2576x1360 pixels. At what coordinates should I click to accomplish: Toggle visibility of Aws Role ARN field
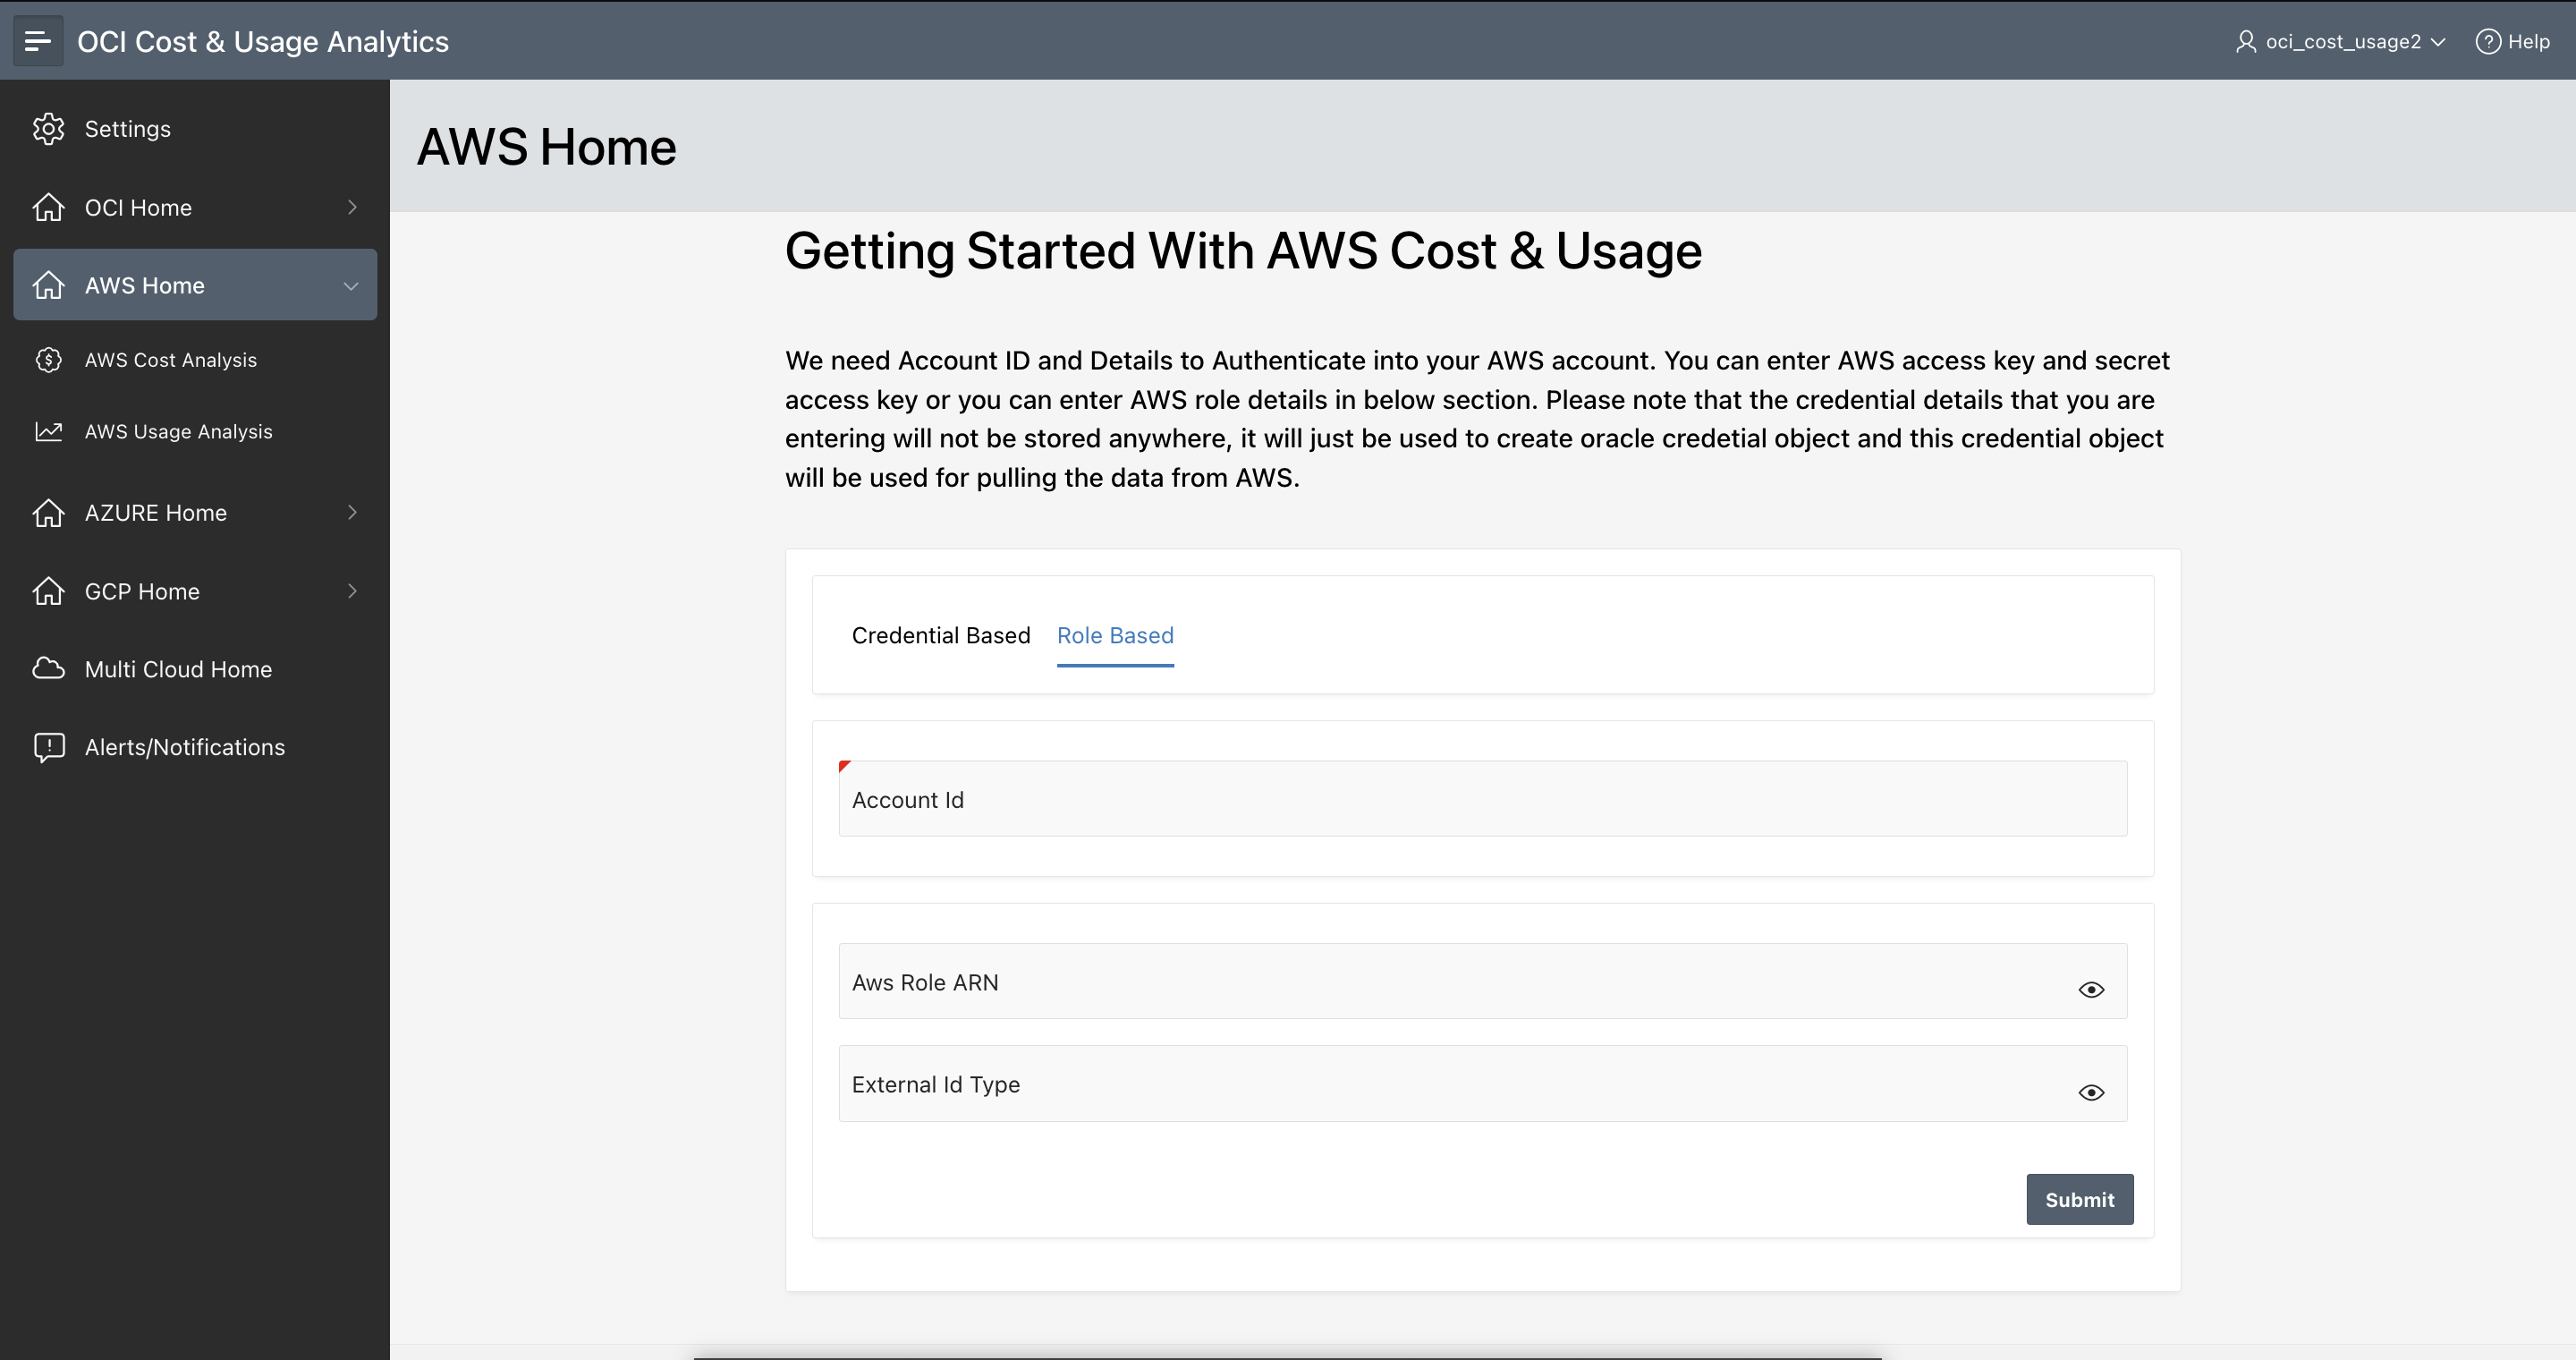(x=2091, y=990)
